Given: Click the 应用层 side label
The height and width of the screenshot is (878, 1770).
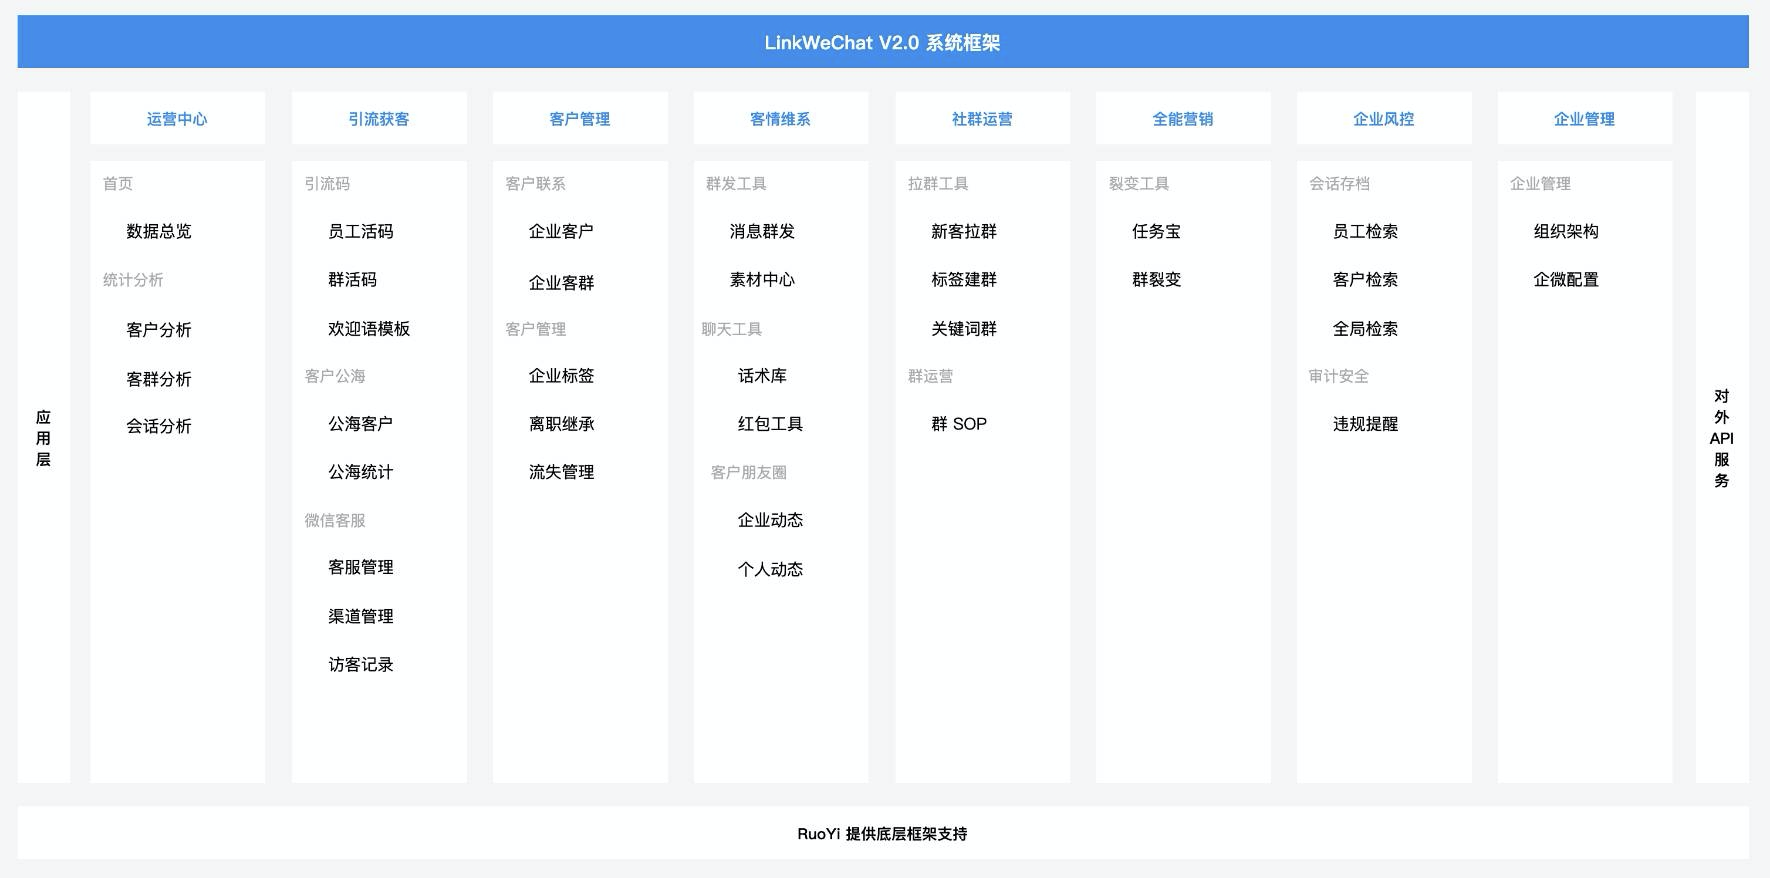Looking at the screenshot, I should [43, 438].
